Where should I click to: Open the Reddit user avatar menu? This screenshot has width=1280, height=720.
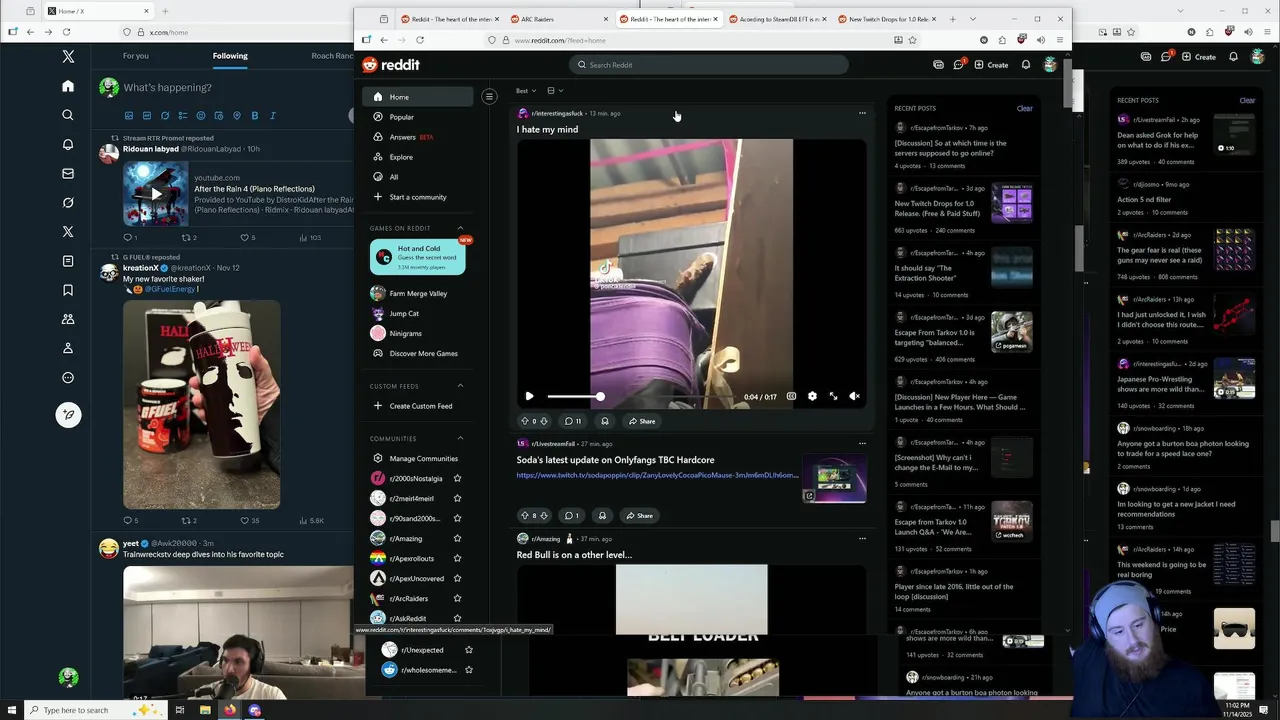tap(1049, 65)
